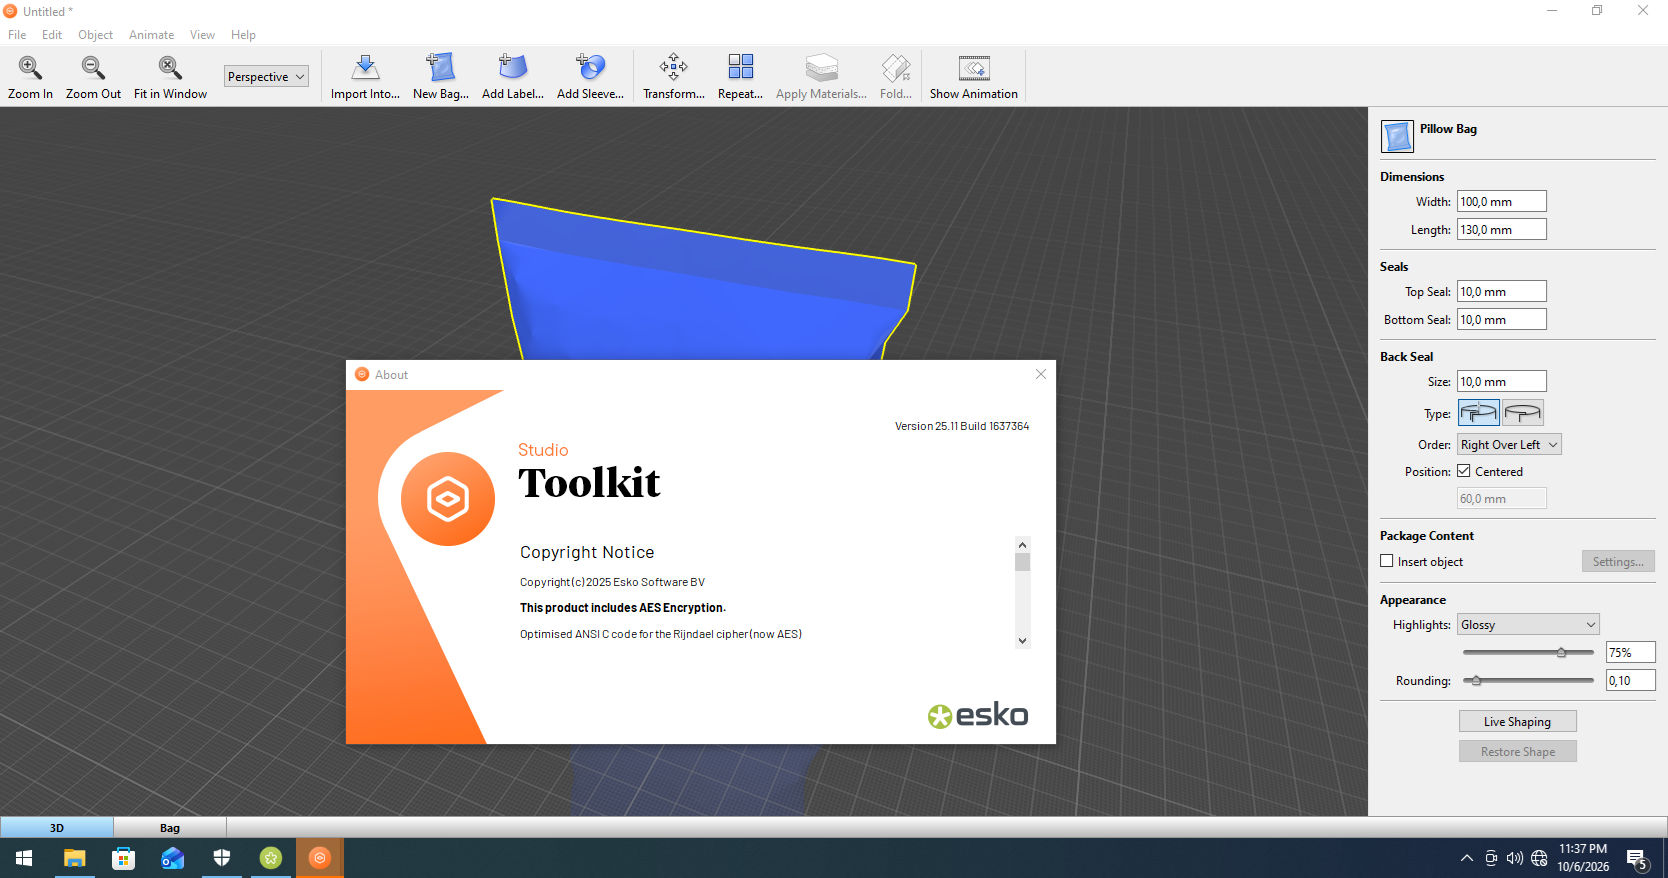Click the Zoom In tool
The height and width of the screenshot is (878, 1668).
pos(30,78)
